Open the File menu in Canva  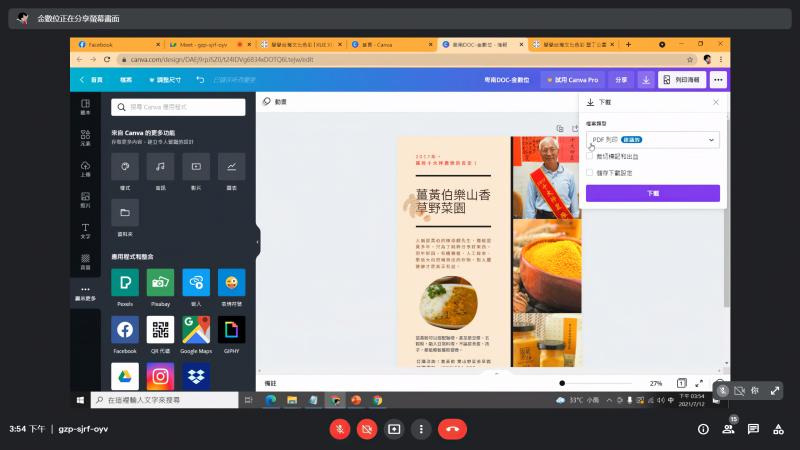126,79
